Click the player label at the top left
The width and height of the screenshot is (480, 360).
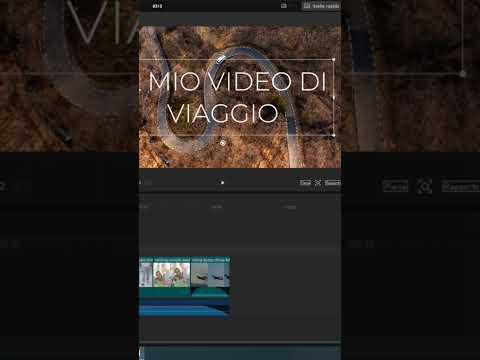click(x=157, y=6)
